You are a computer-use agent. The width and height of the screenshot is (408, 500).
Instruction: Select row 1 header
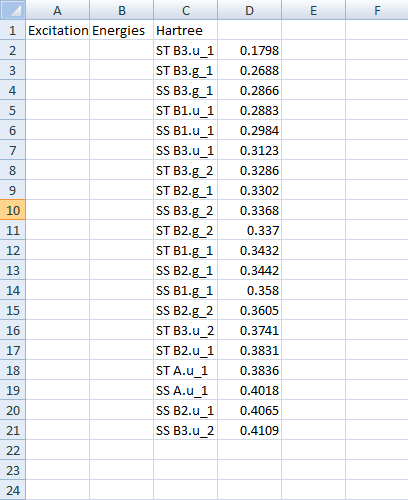tap(13, 30)
